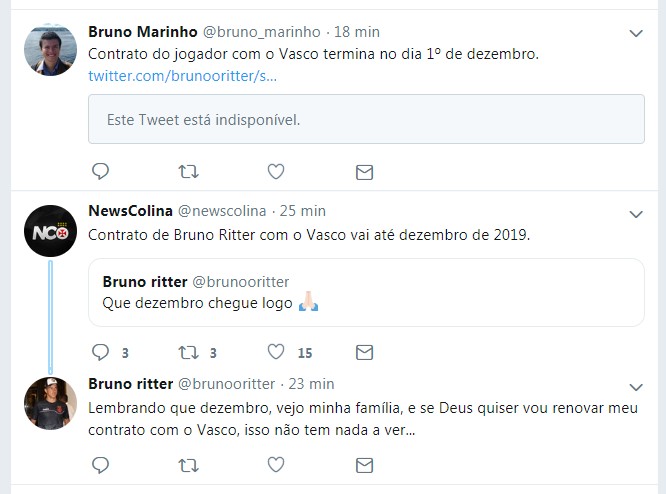Reply to Bruno ritter's last tweet

click(100, 465)
